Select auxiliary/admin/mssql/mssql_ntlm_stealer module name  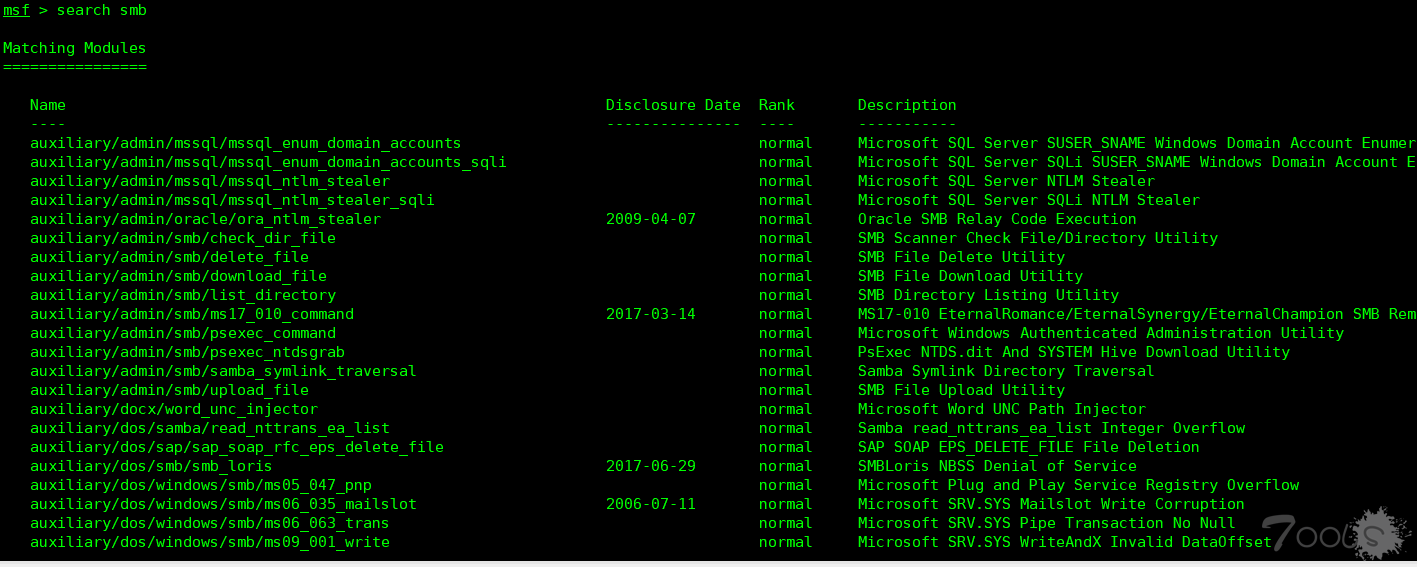pyautogui.click(x=210, y=181)
